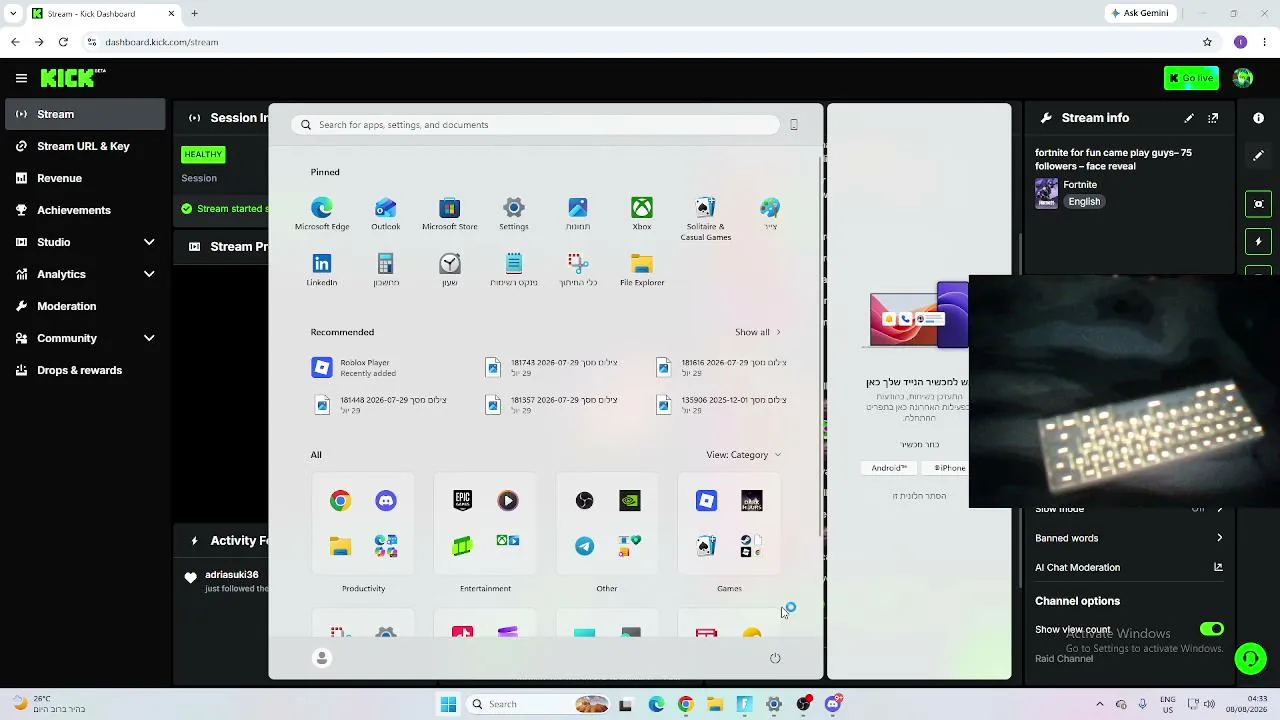
Task: Open Chrome from the Windows taskbar
Action: pyautogui.click(x=685, y=704)
